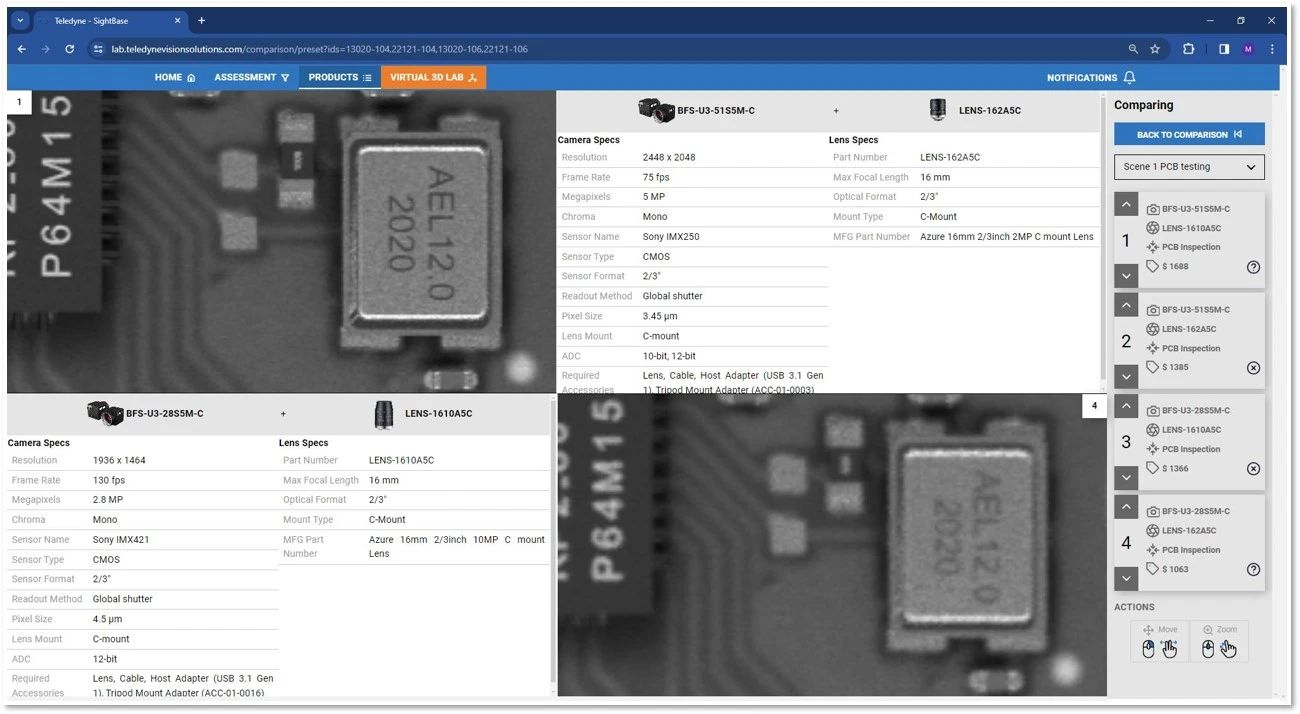Click the Notifications bell icon
The width and height of the screenshot is (1300, 714).
coord(1129,77)
